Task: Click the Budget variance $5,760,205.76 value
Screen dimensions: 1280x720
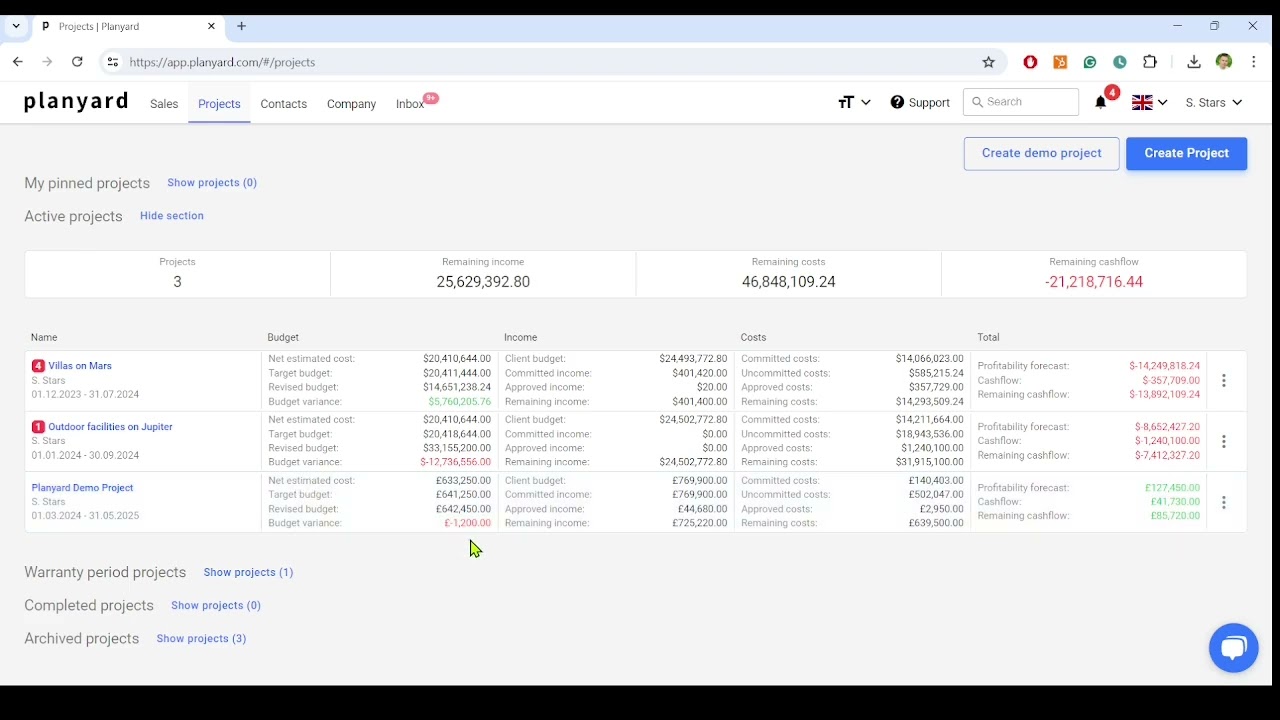Action: coord(459,402)
